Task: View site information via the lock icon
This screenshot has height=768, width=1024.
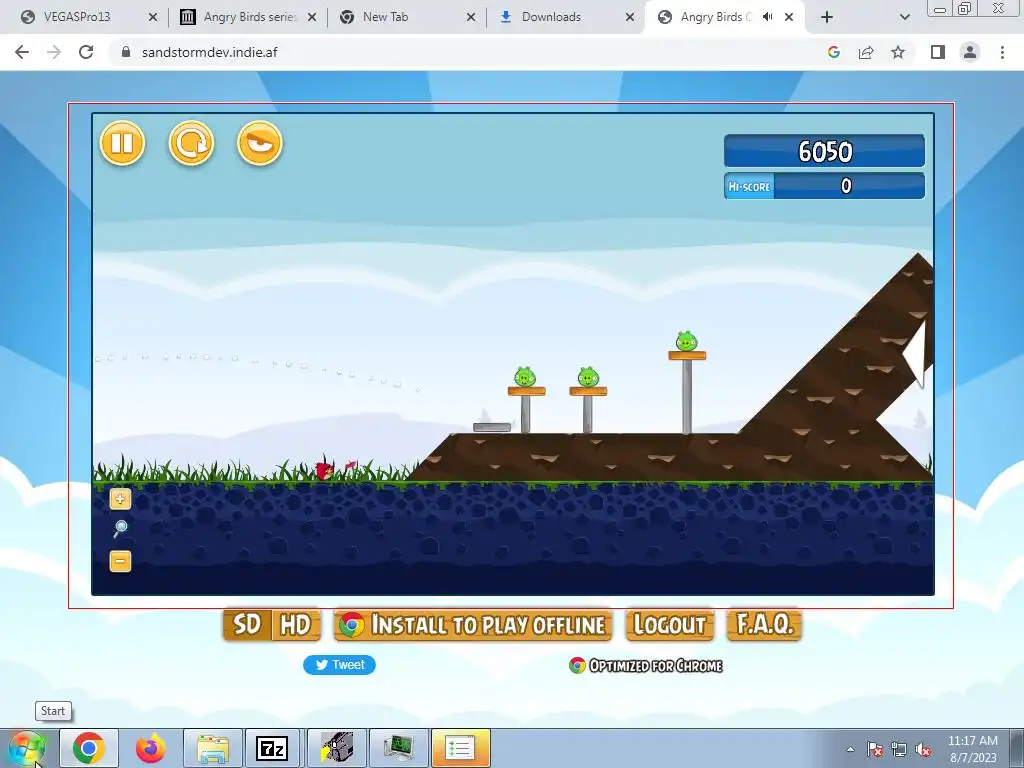Action: coord(126,52)
